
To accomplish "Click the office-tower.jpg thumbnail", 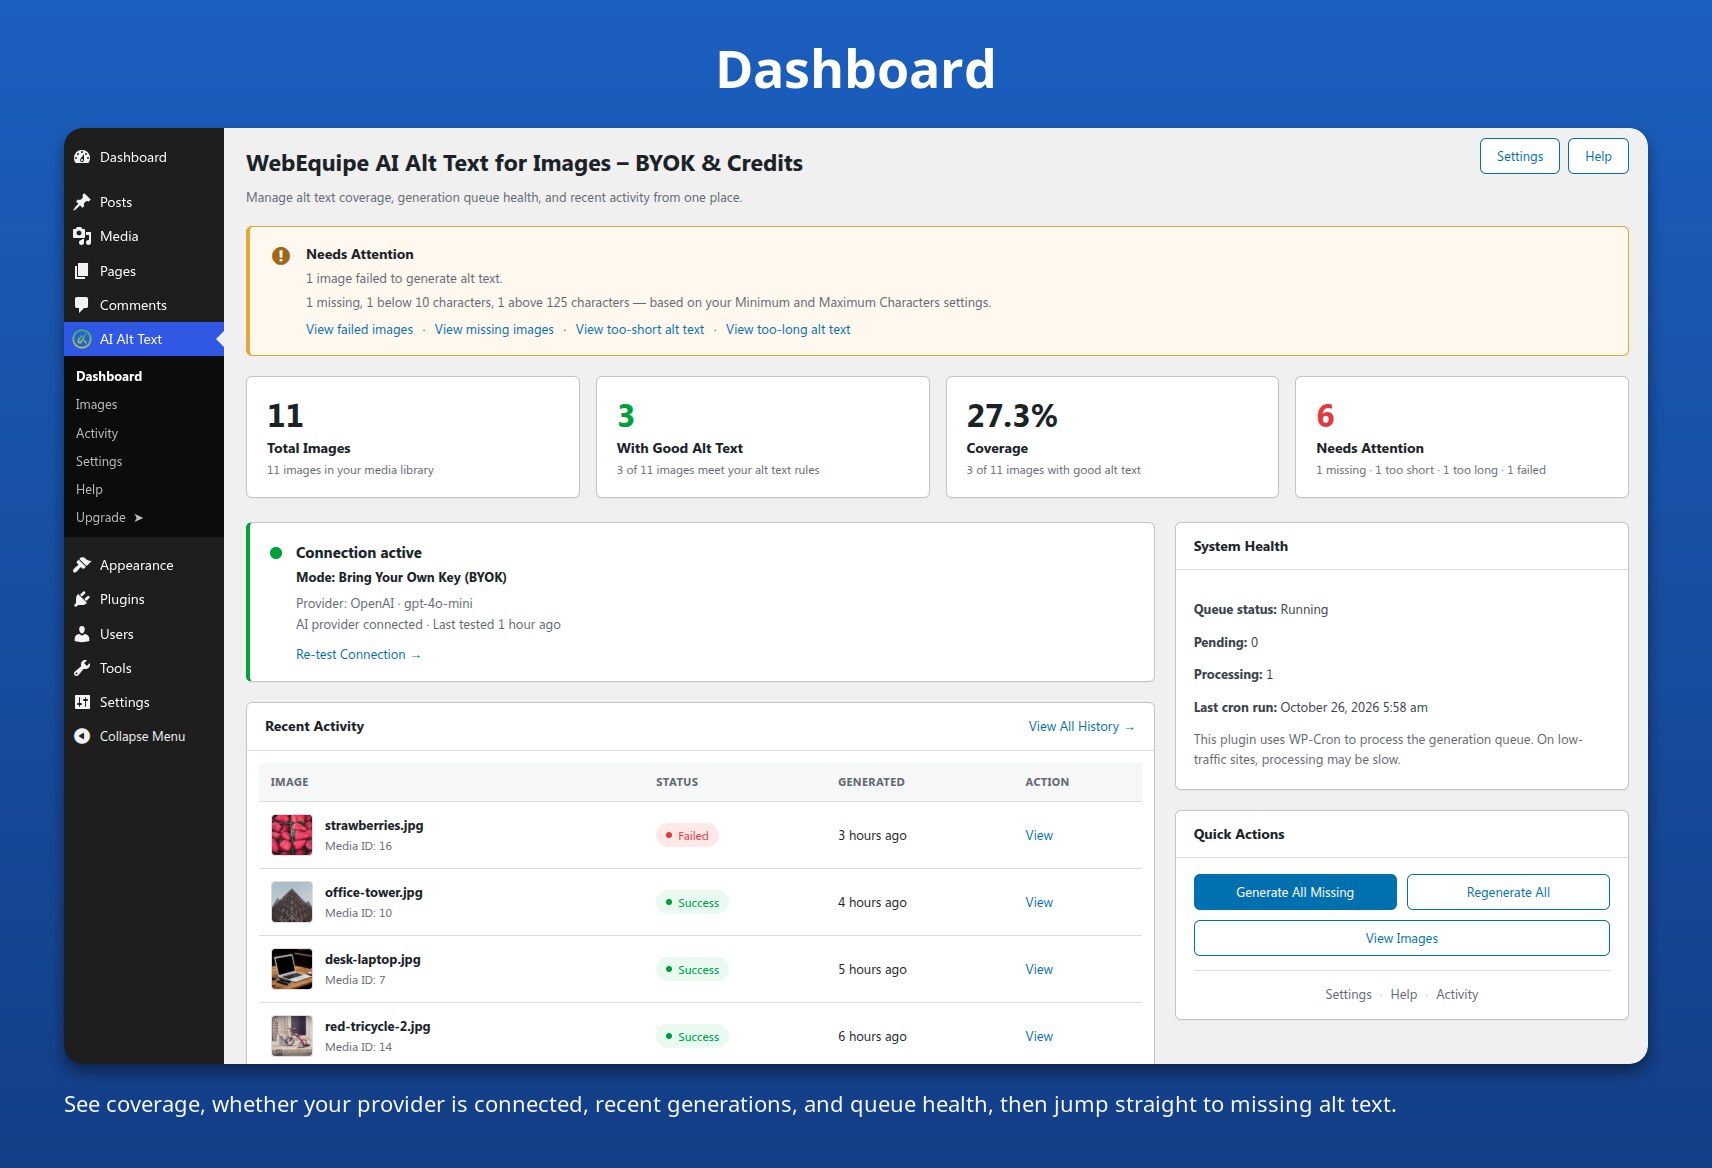I will pos(292,902).
